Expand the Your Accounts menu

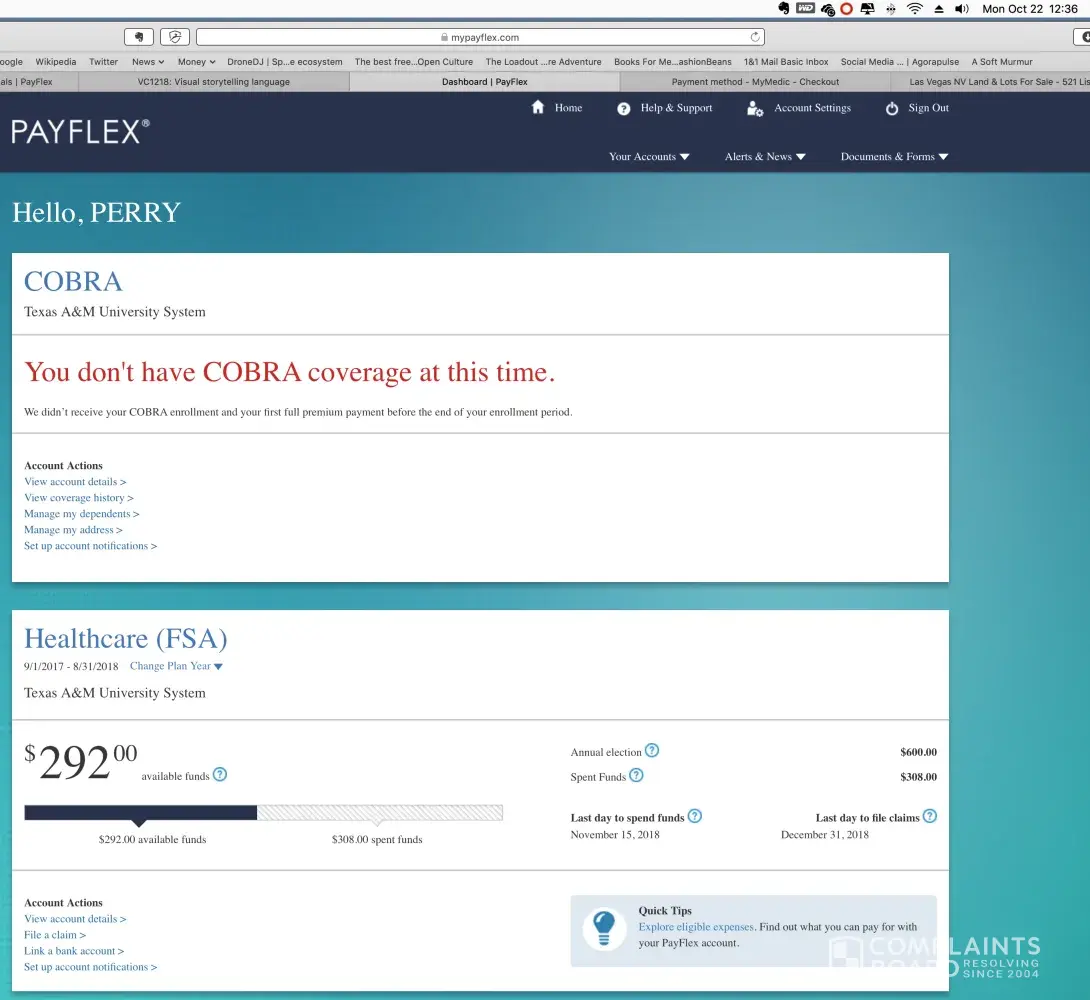tap(649, 156)
